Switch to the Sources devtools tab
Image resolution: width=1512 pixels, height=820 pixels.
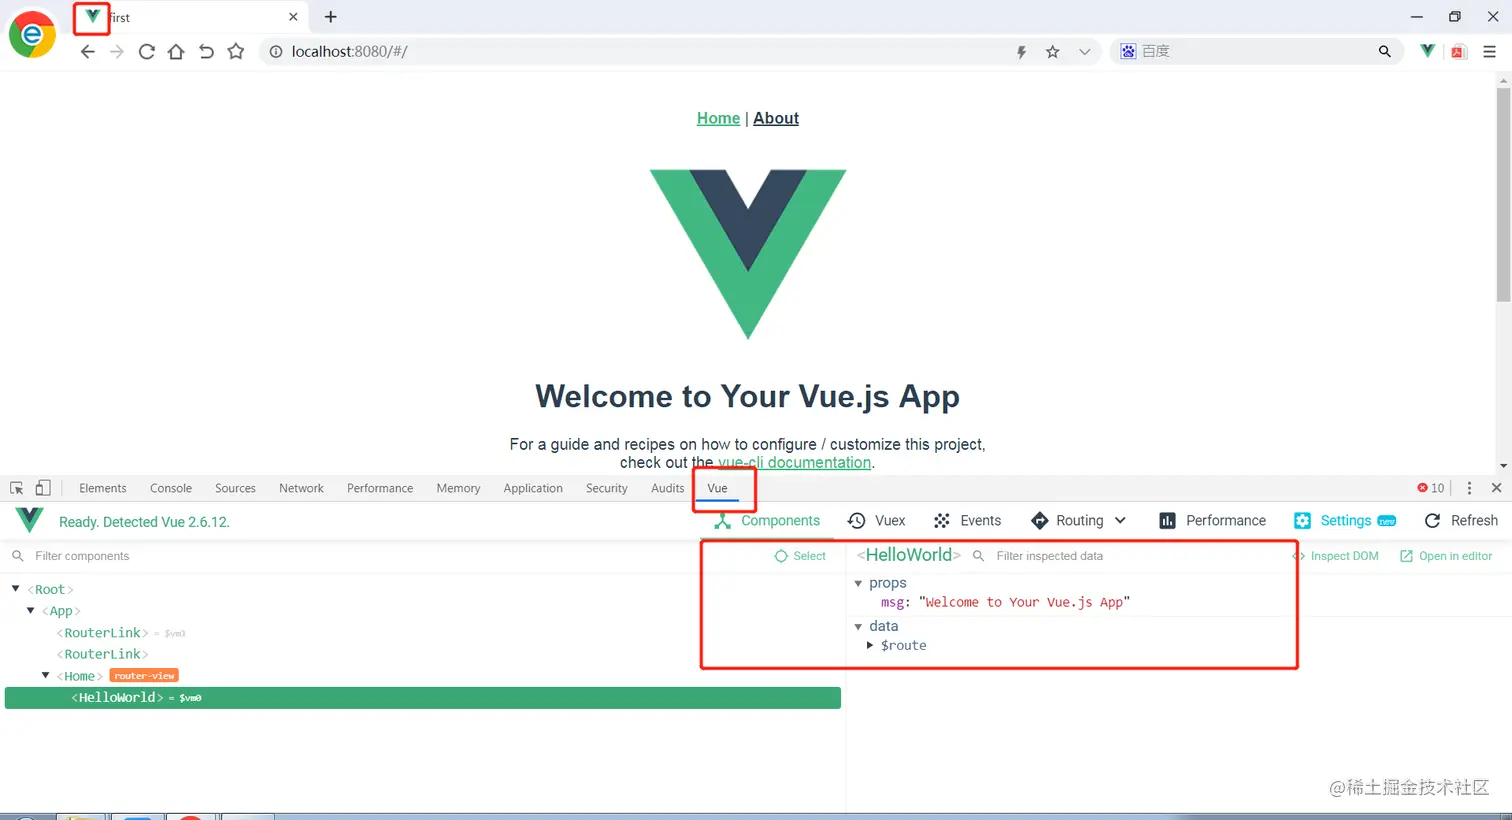coord(235,488)
